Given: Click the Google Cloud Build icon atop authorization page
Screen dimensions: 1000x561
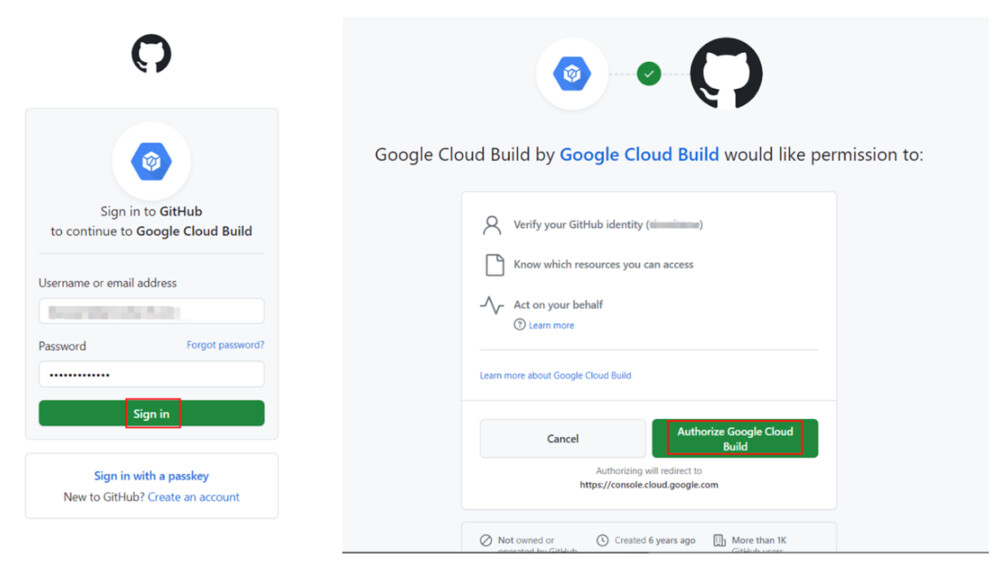Looking at the screenshot, I should click(x=572, y=74).
